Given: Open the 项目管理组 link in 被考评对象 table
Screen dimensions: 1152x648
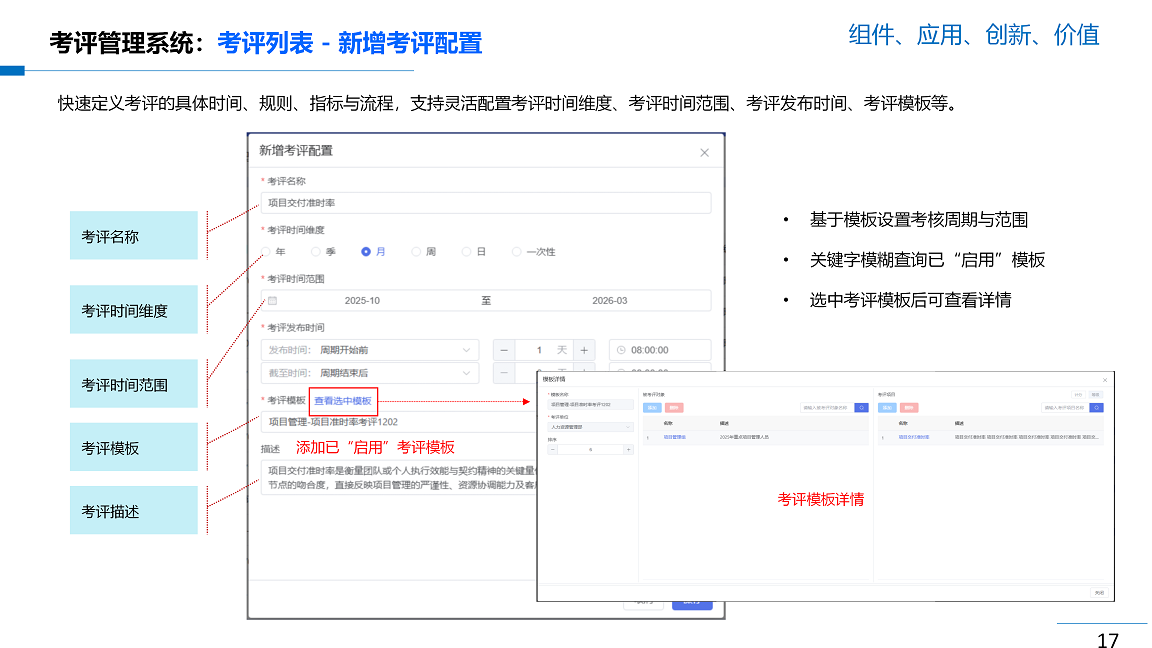Looking at the screenshot, I should pyautogui.click(x=674, y=437).
